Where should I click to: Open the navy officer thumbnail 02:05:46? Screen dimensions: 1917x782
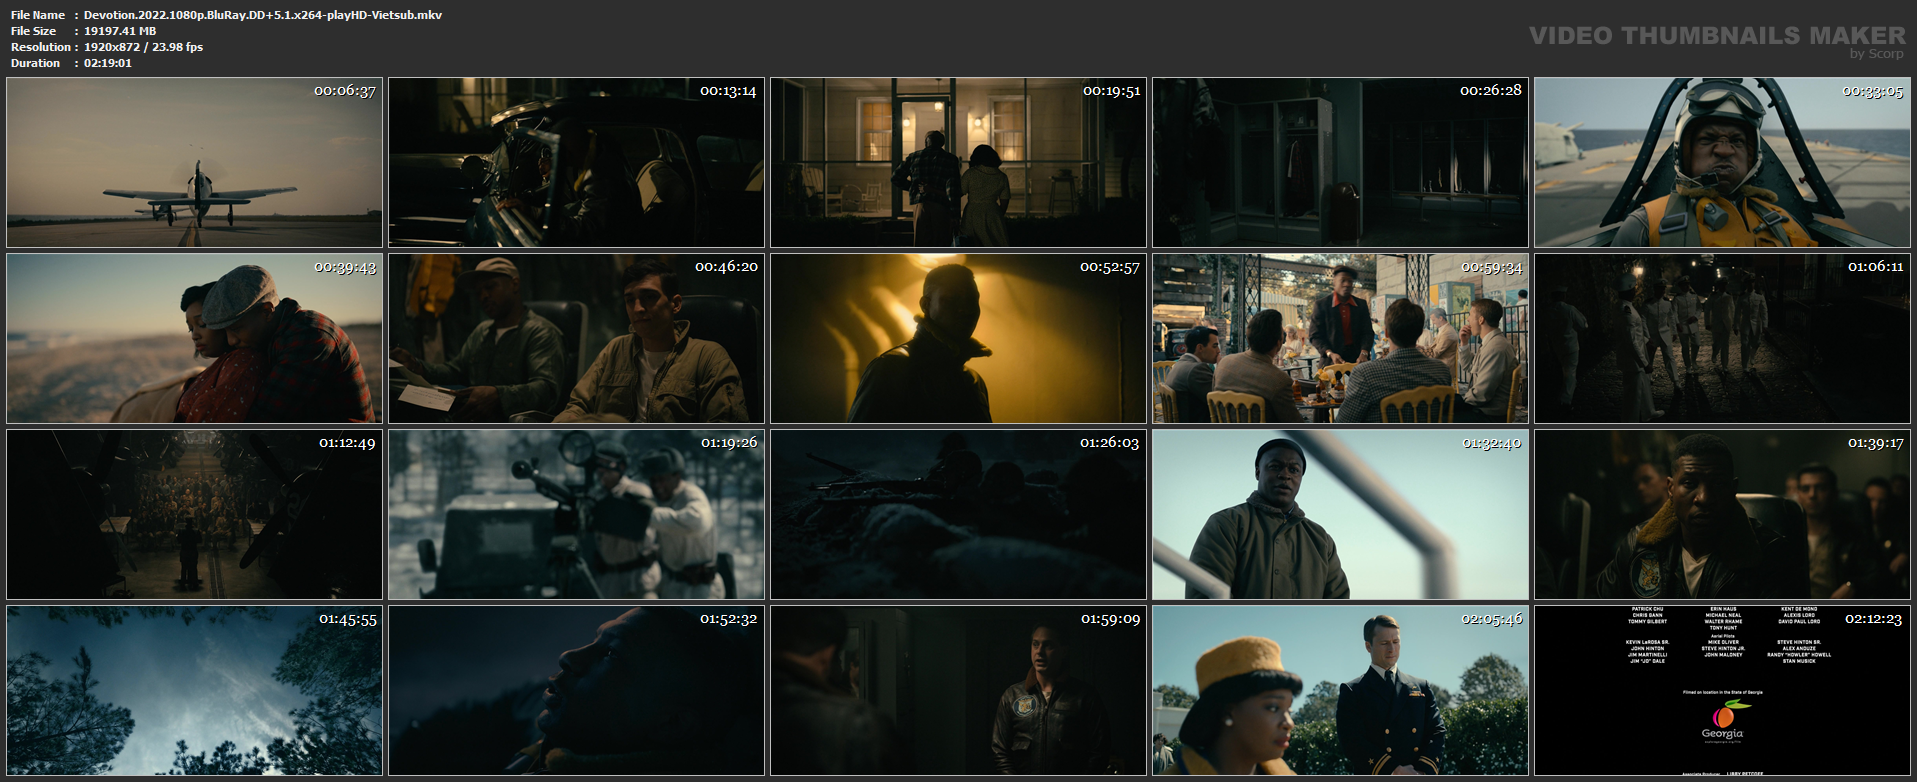click(1340, 690)
